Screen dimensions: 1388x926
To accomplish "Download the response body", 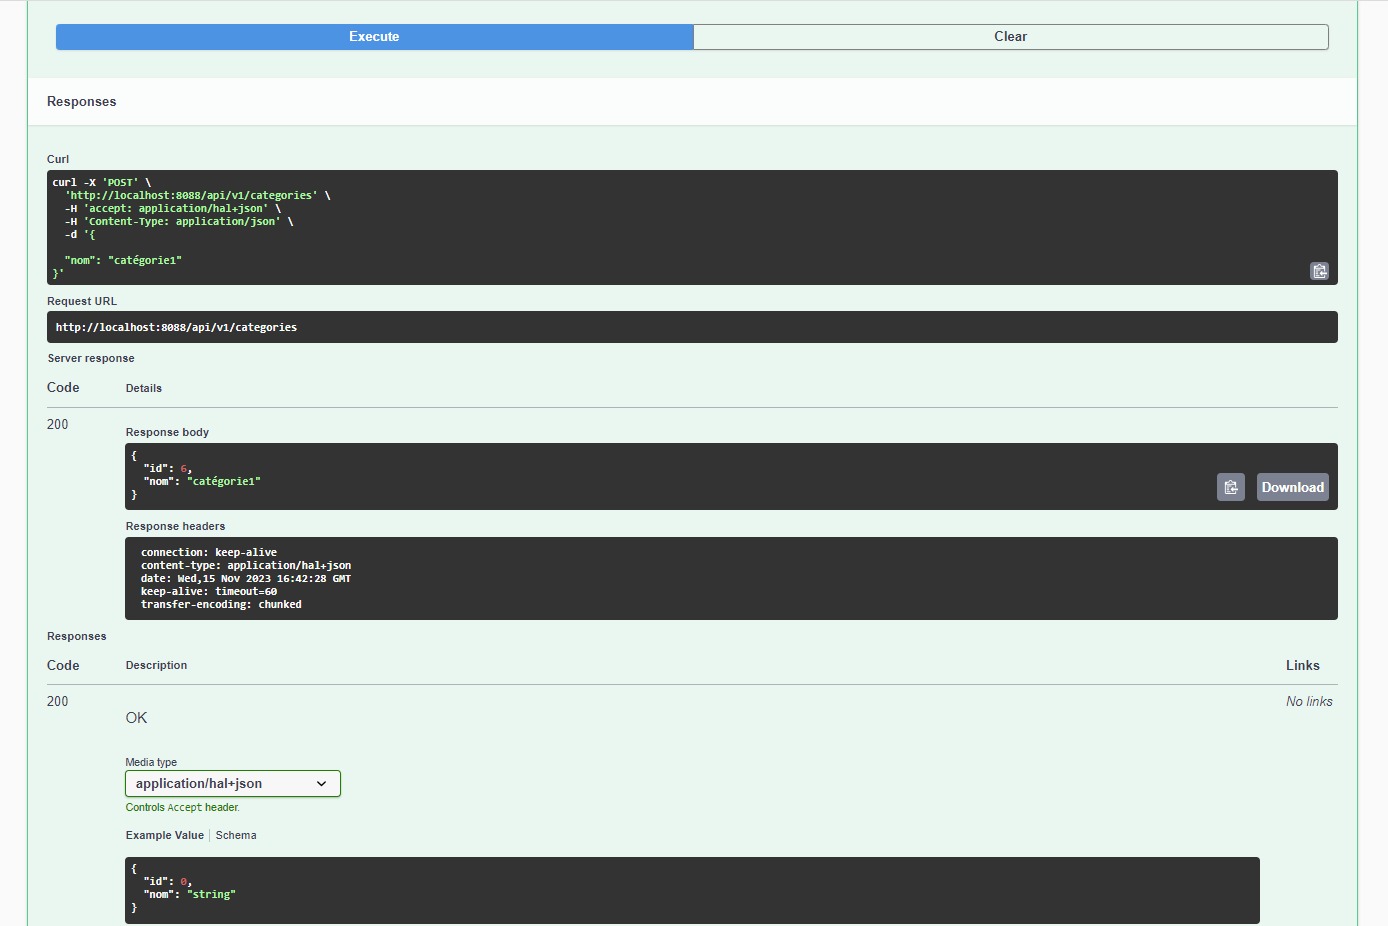I will pyautogui.click(x=1292, y=487).
